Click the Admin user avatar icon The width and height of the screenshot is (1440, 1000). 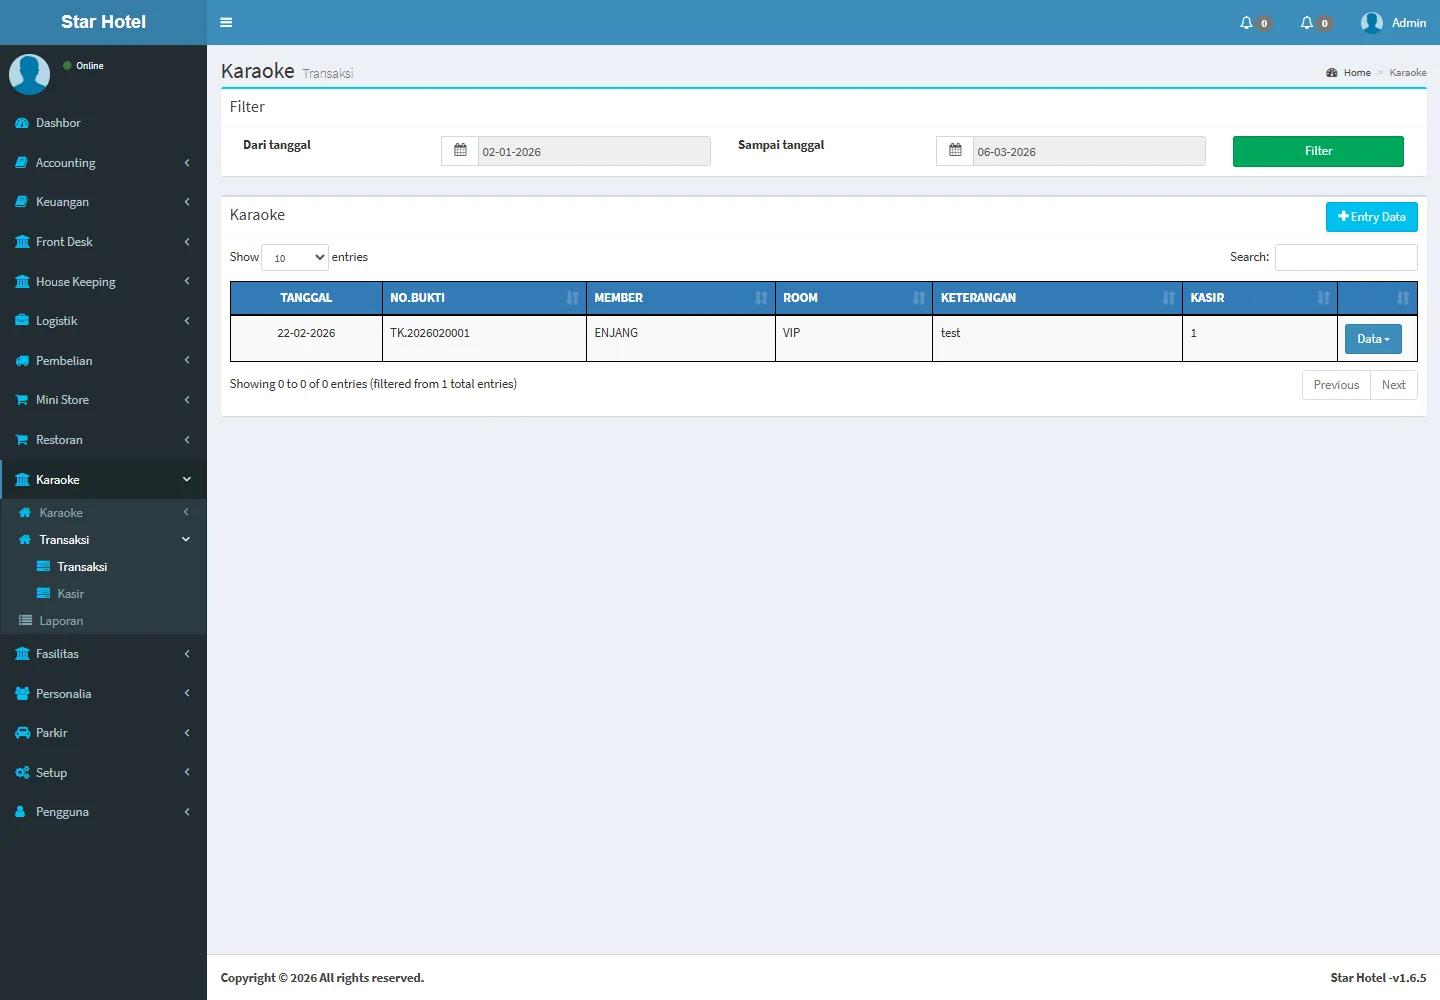coord(1372,23)
